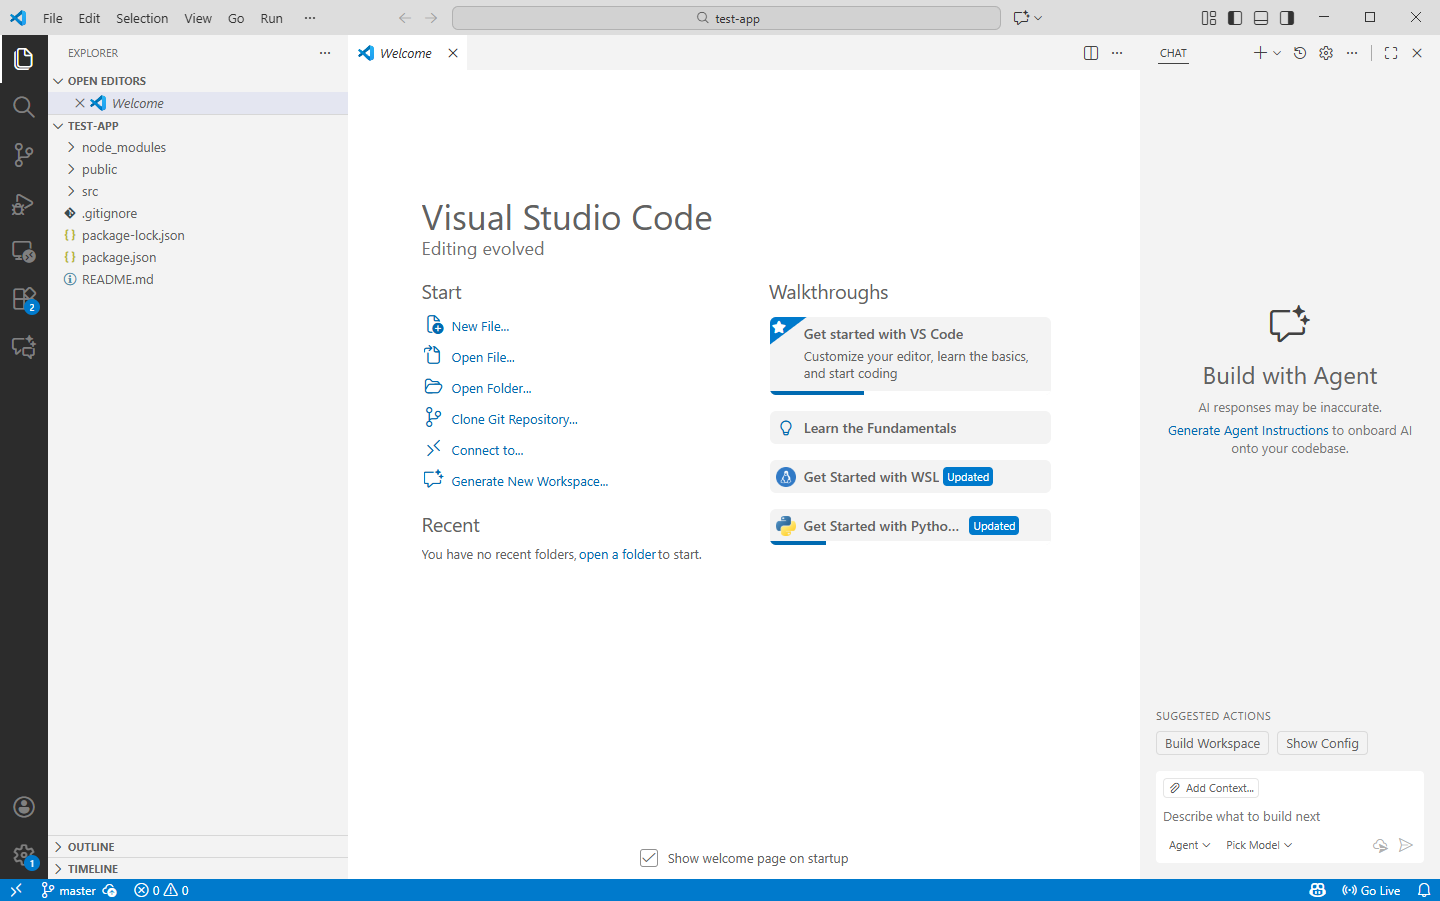Click the test-app command center search box
The image size is (1440, 901).
point(726,18)
